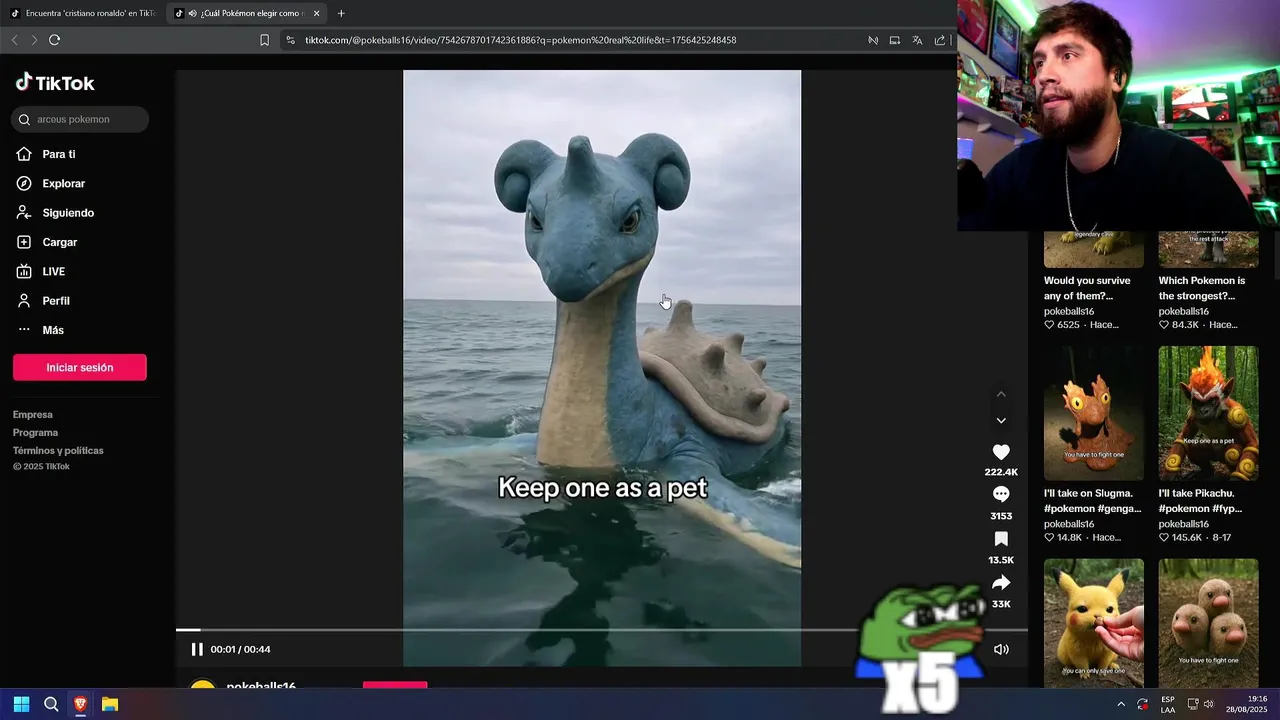
Task: Open the system volume tray icon
Action: click(x=1208, y=704)
